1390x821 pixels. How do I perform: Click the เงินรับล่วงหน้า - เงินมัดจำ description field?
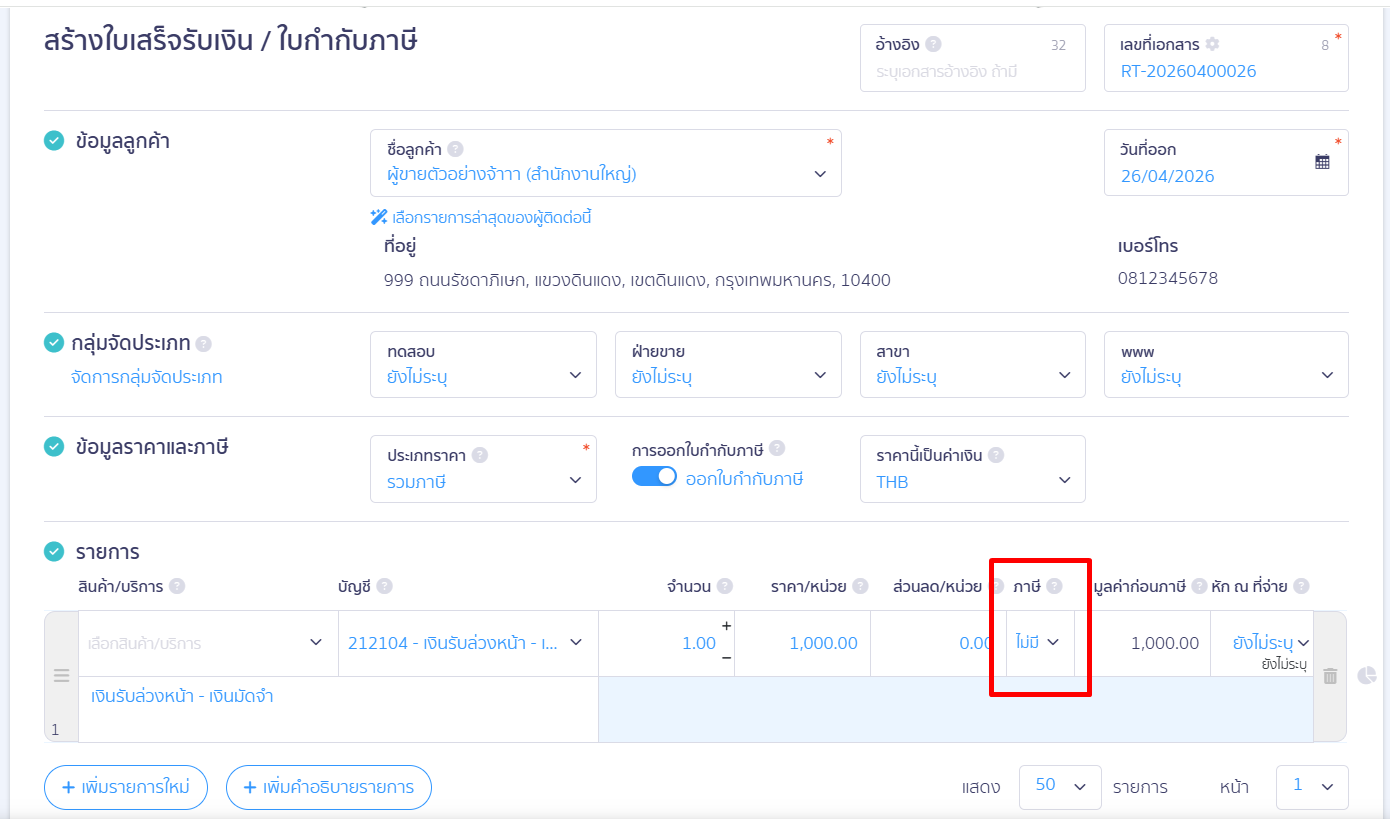coord(338,709)
